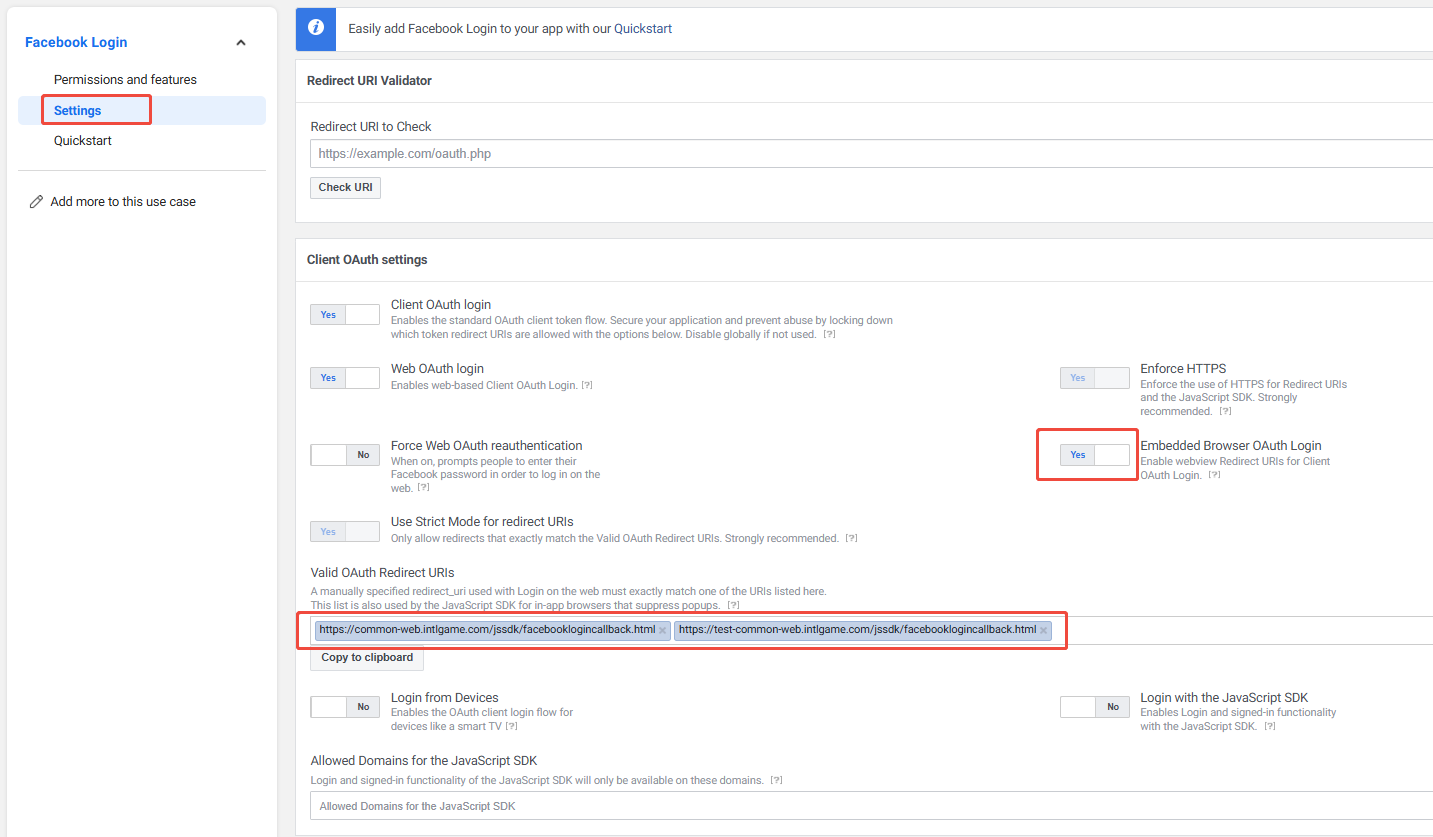1433x837 pixels.
Task: Click the blue info icon in banner
Action: (316, 28)
